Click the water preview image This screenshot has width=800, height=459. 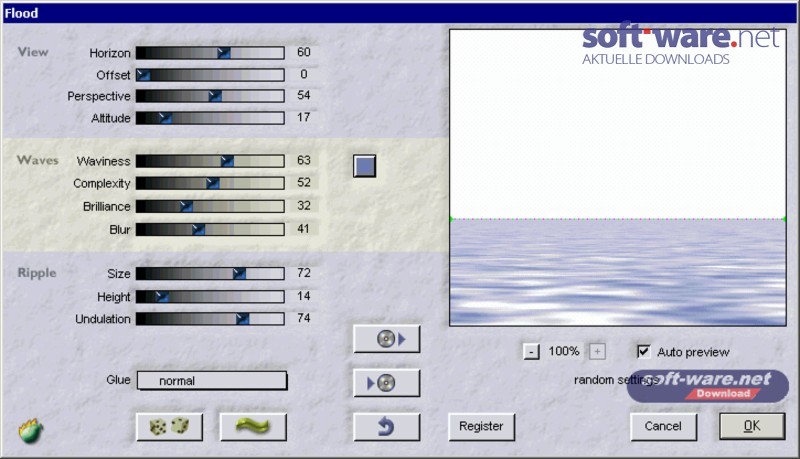(618, 177)
